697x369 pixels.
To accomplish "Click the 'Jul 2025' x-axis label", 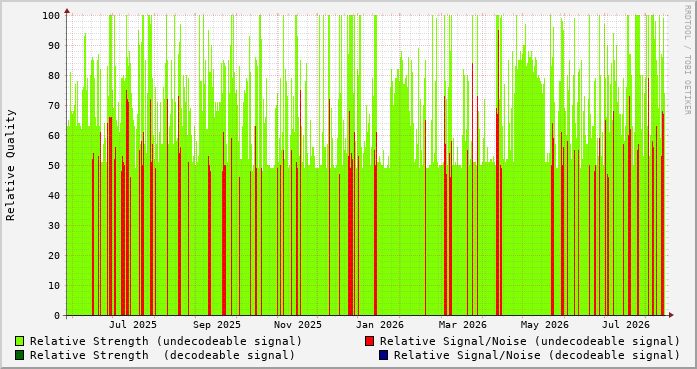I will pyautogui.click(x=133, y=325).
